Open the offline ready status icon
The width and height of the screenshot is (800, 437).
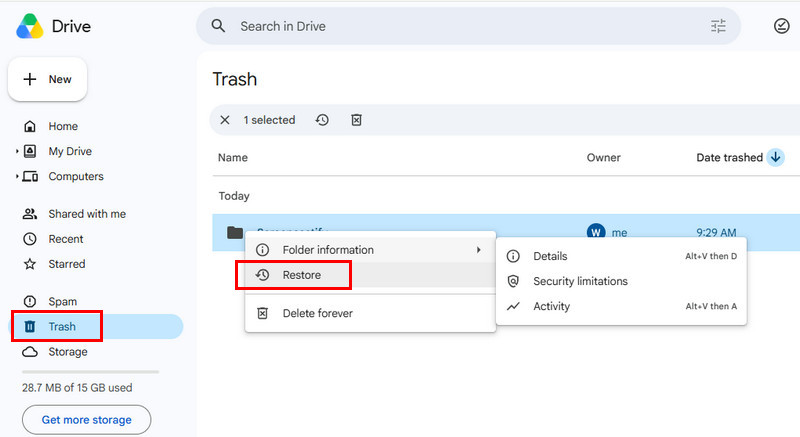tap(782, 26)
